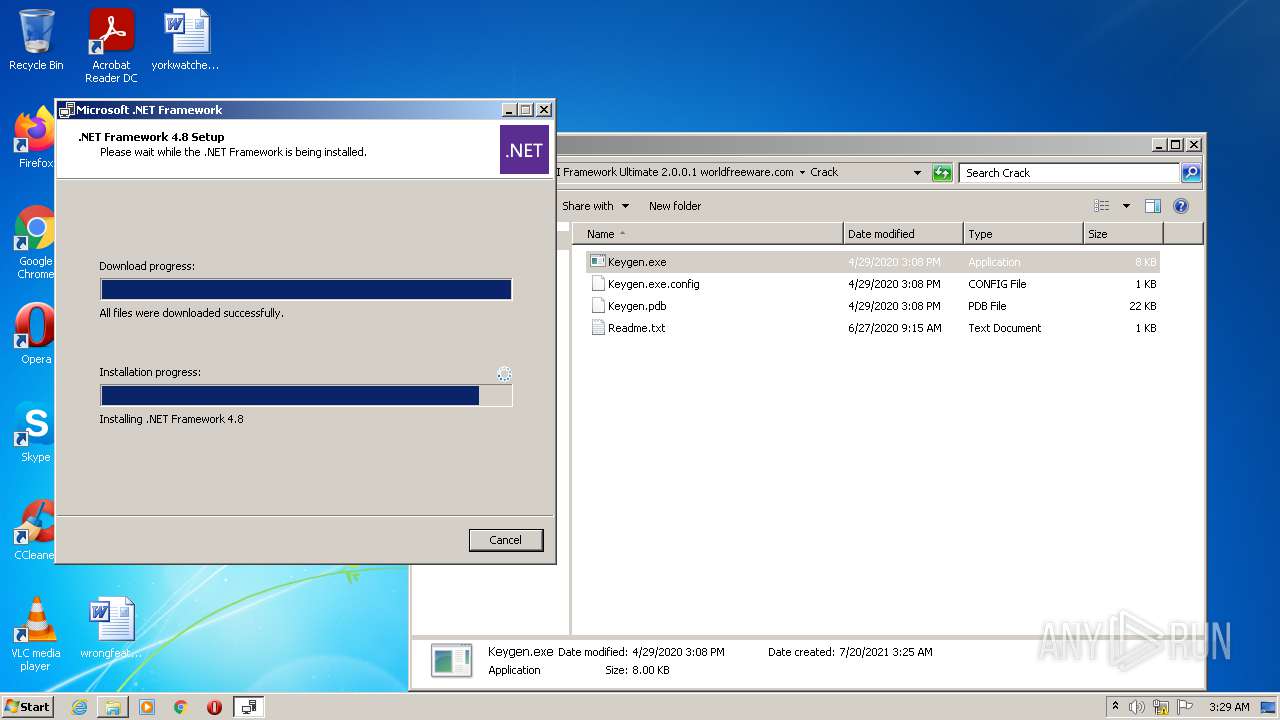
Task: Click the Action Center flag tray icon
Action: pos(1184,707)
